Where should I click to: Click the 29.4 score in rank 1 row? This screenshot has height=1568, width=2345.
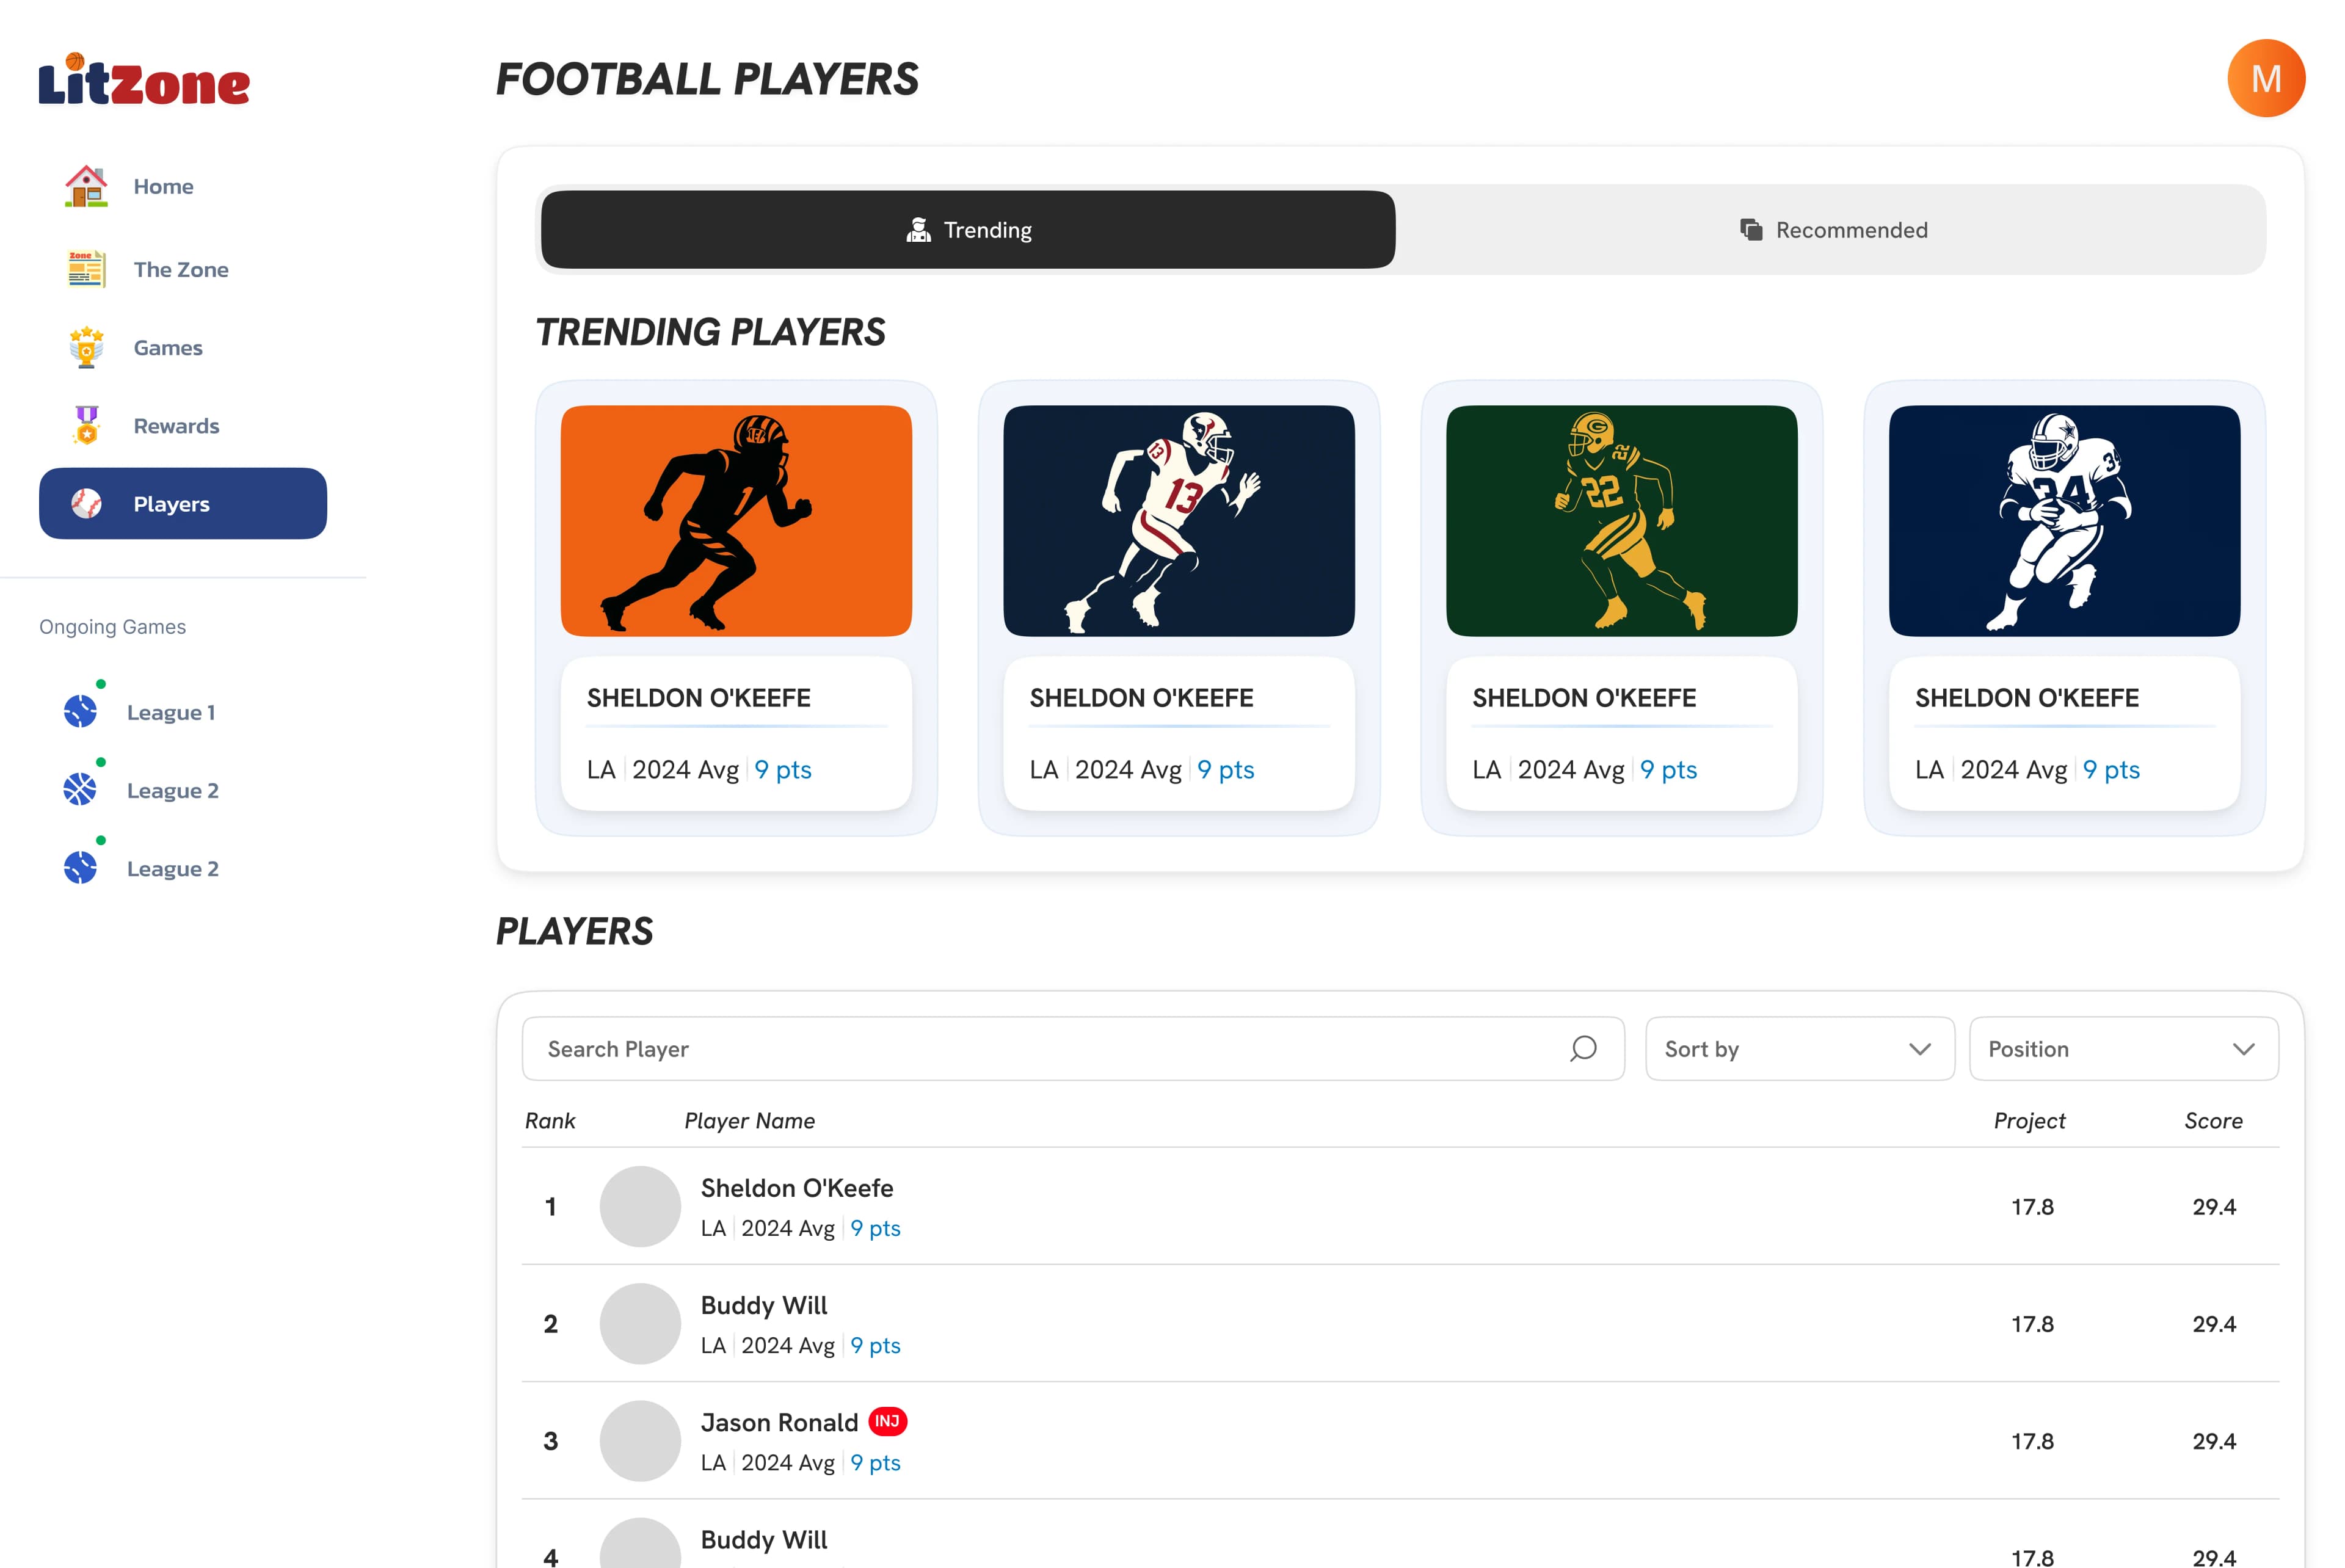[x=2214, y=1206]
